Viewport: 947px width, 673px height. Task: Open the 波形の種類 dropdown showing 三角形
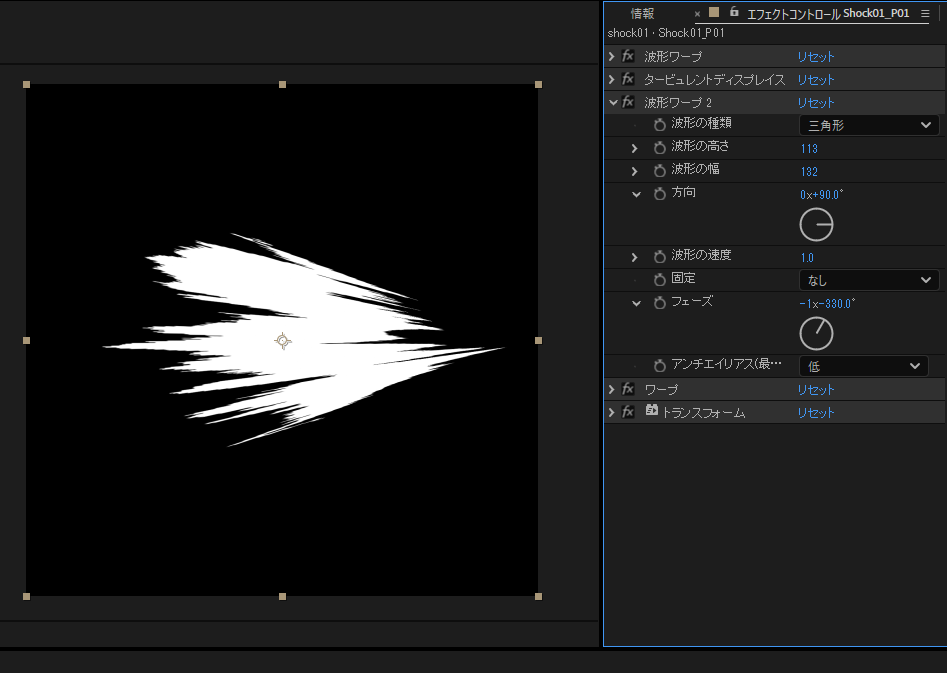868,125
